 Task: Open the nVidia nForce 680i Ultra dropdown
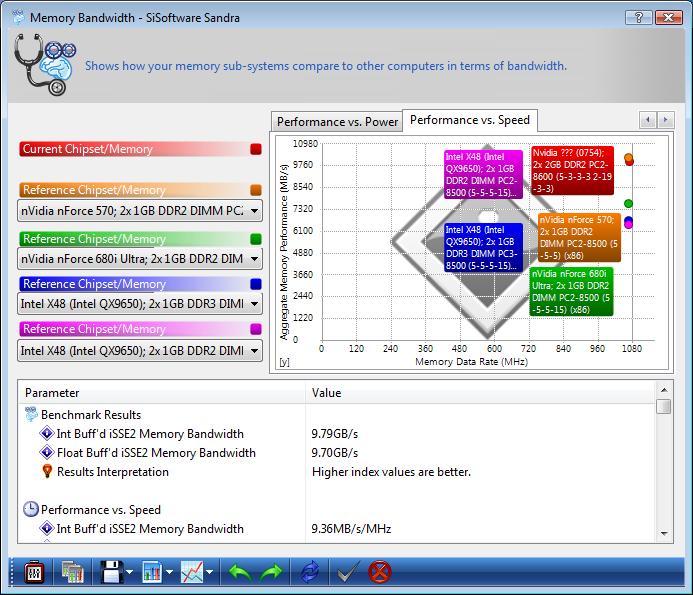[x=140, y=259]
